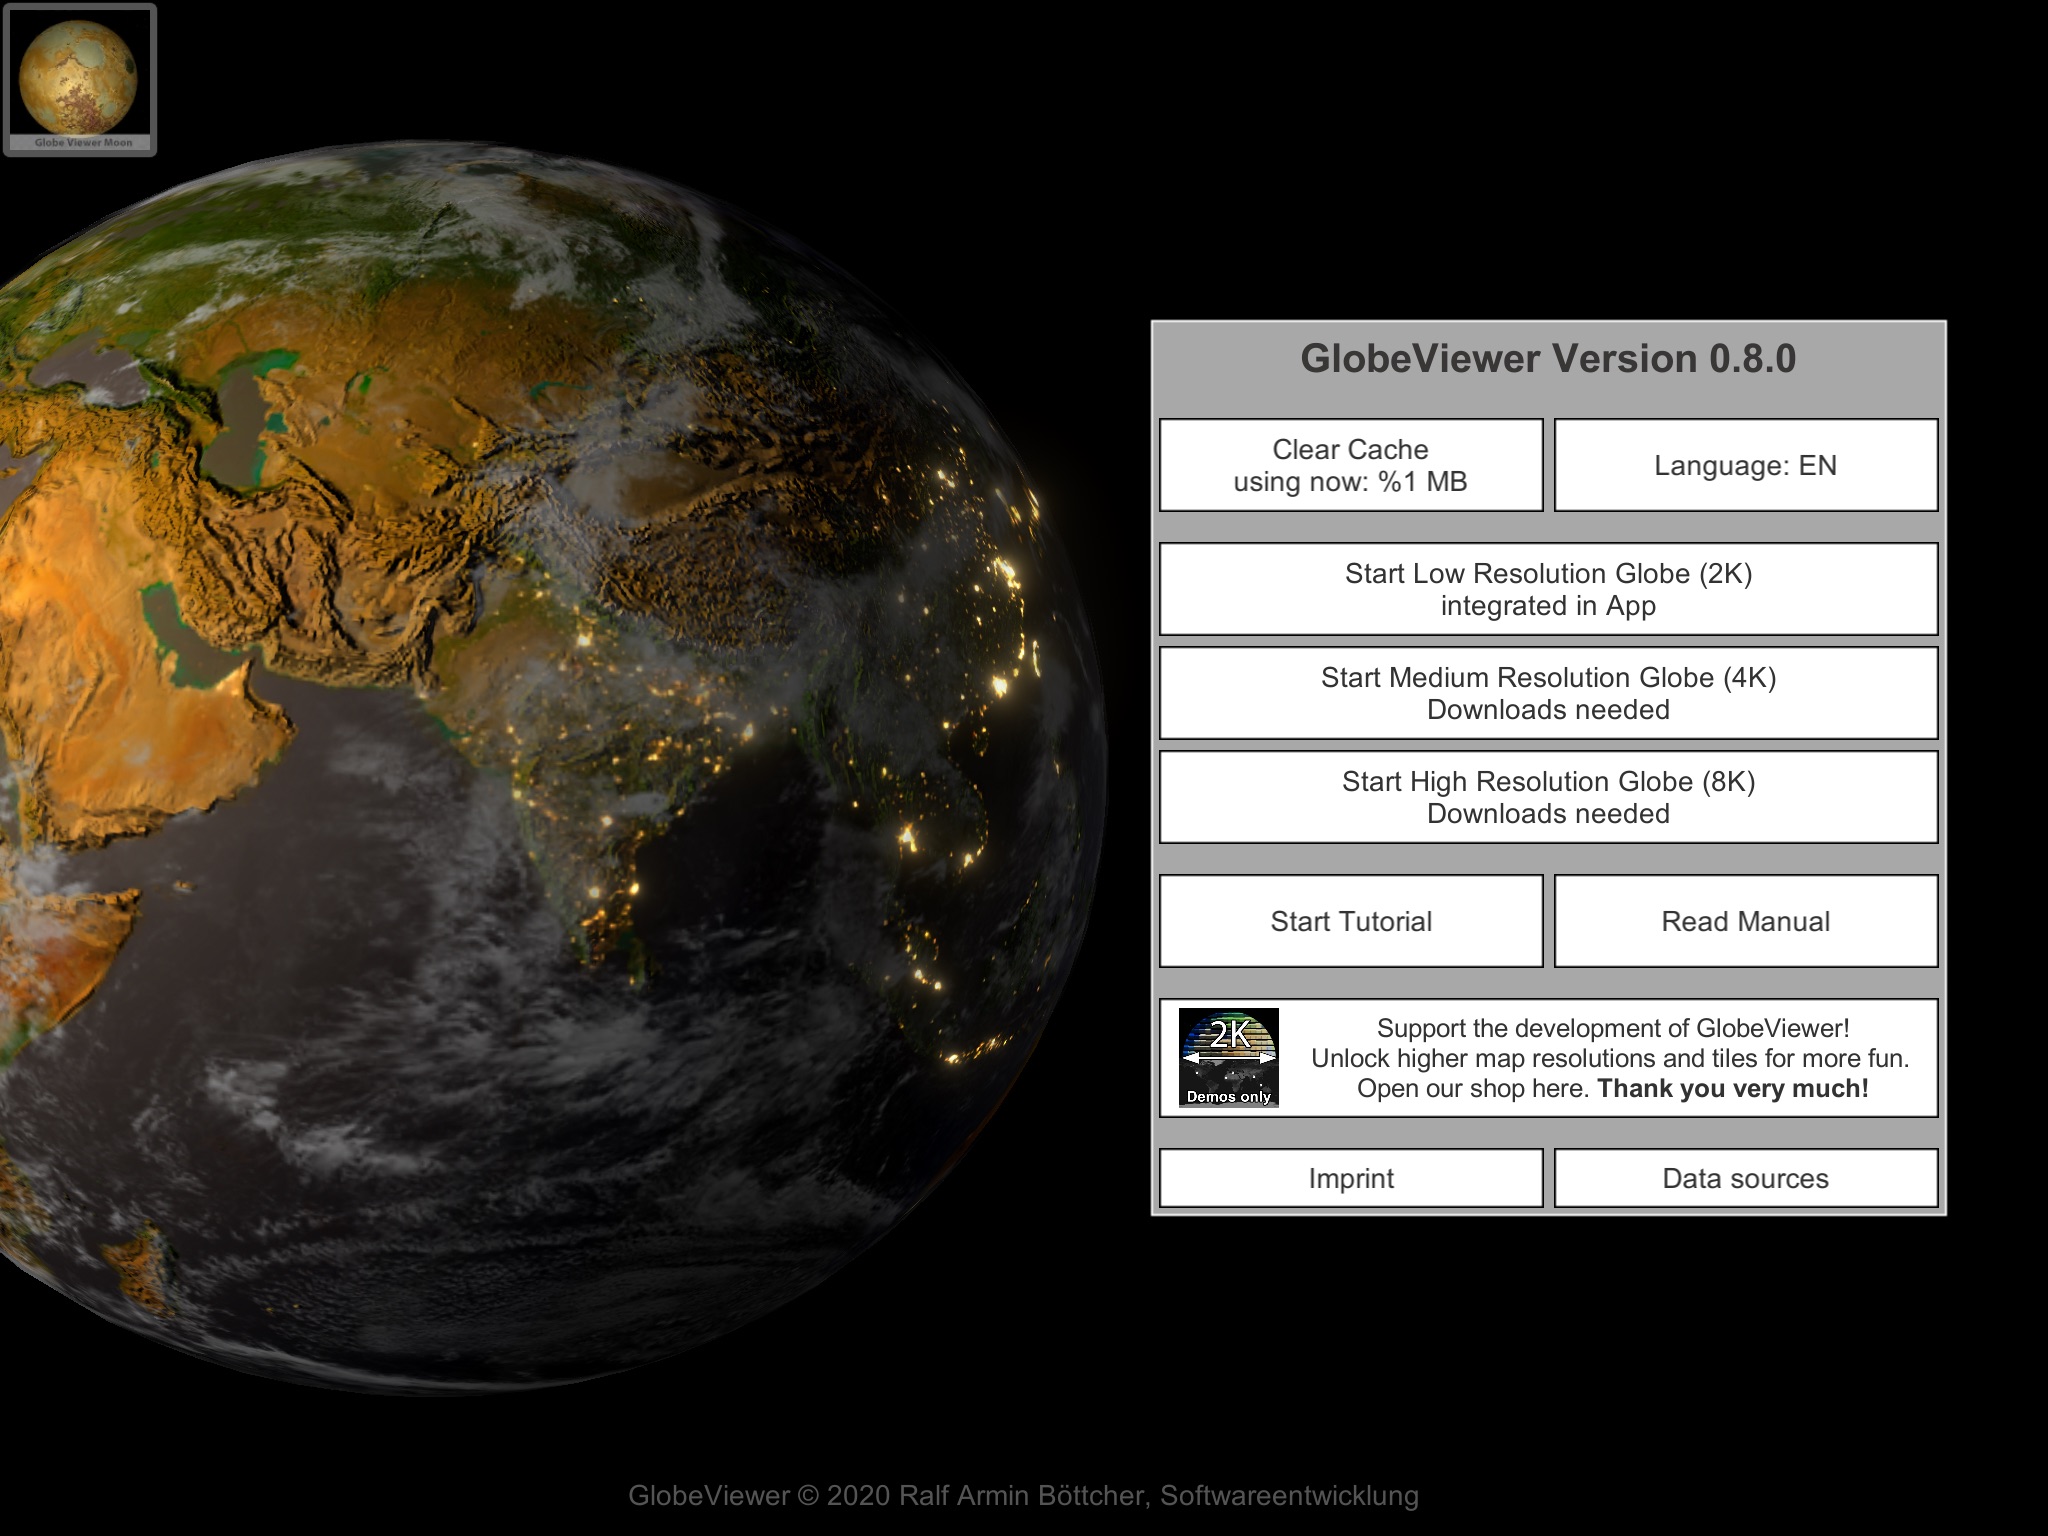
Task: View the Imprint information
Action: coord(1351,1175)
